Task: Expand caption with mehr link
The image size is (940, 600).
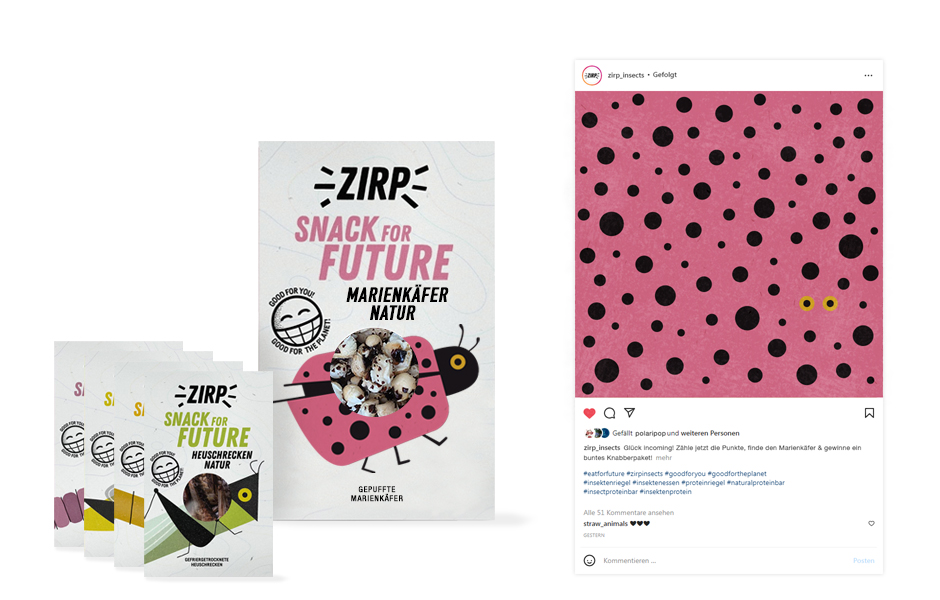Action: click(664, 458)
